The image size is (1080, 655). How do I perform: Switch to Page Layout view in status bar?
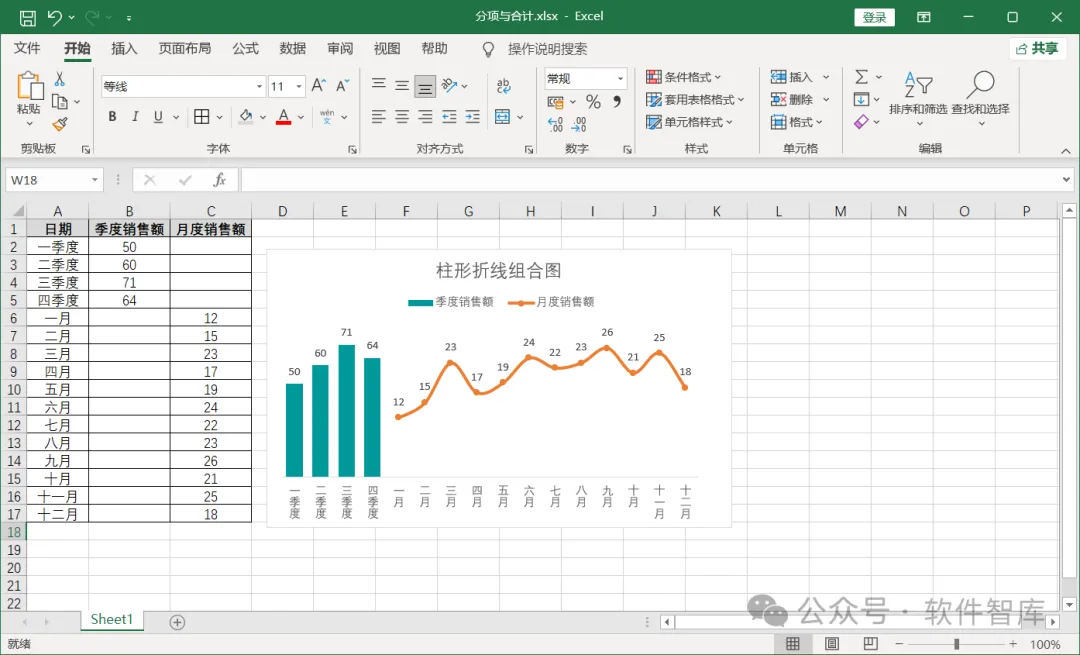[x=832, y=644]
